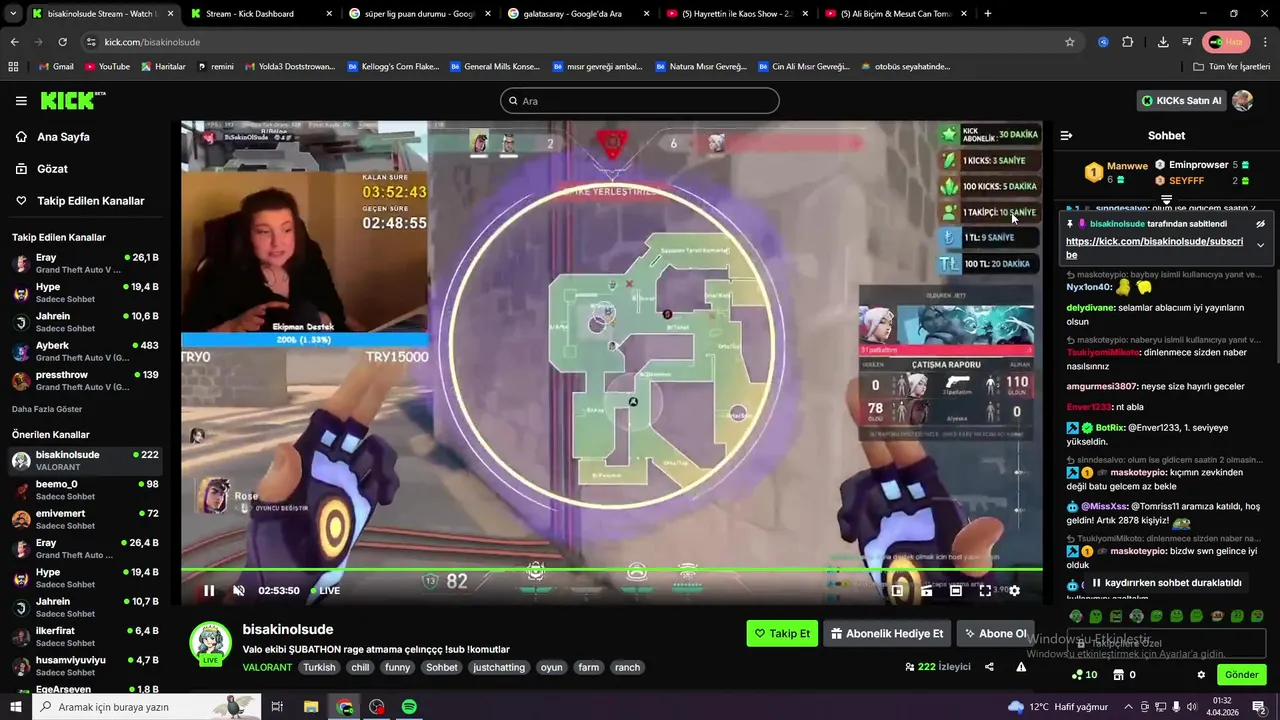Open husamviyuviyu recommended channel
This screenshot has height=720, width=1280.
coord(85,666)
